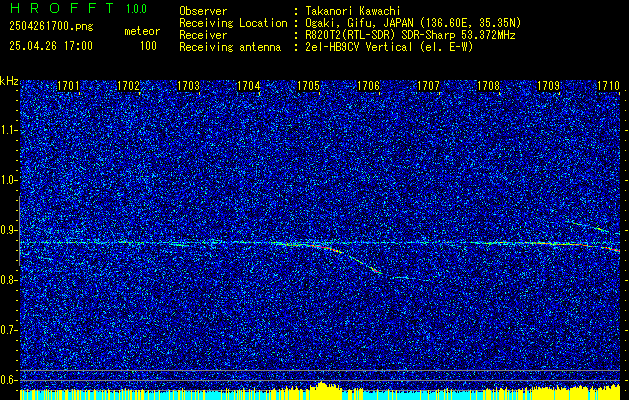Click time marker 1705

[308, 86]
